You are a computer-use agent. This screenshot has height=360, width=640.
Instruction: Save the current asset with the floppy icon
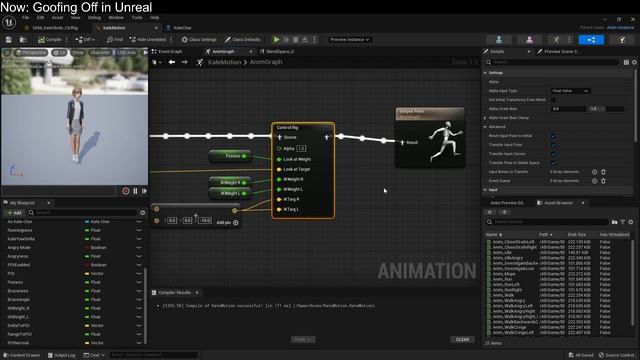click(9, 40)
